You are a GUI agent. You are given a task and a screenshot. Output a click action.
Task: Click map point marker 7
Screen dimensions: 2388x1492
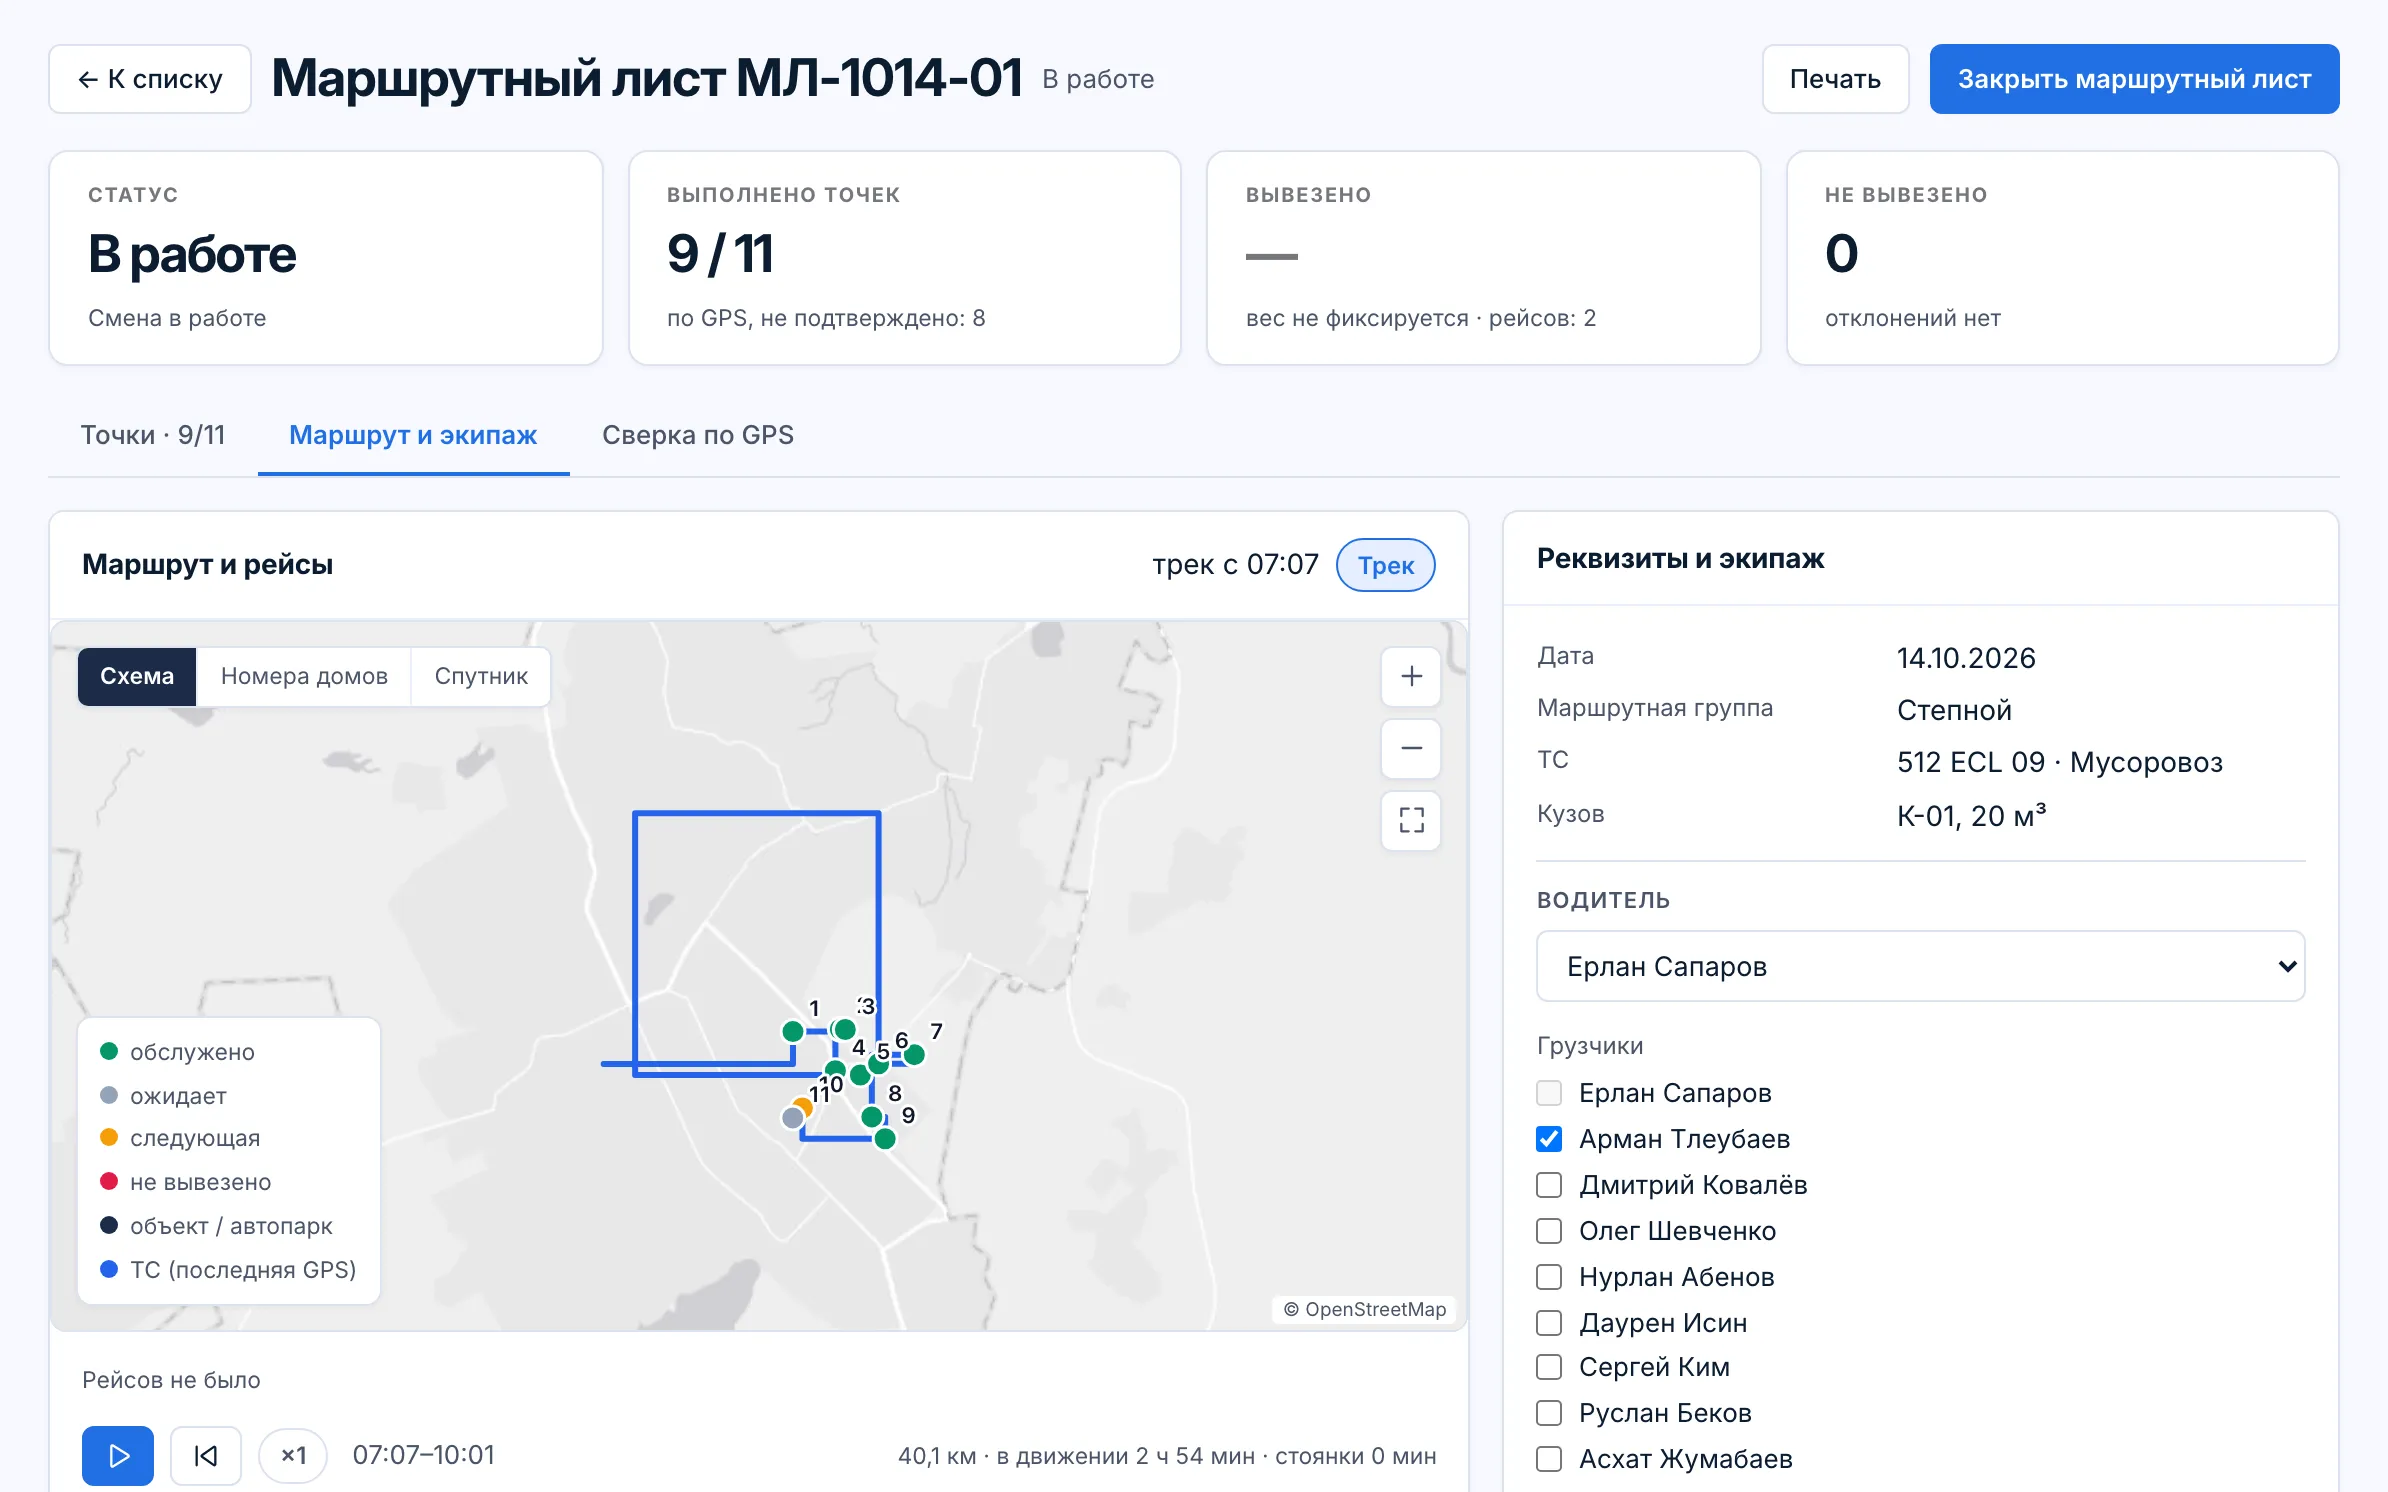914,1054
